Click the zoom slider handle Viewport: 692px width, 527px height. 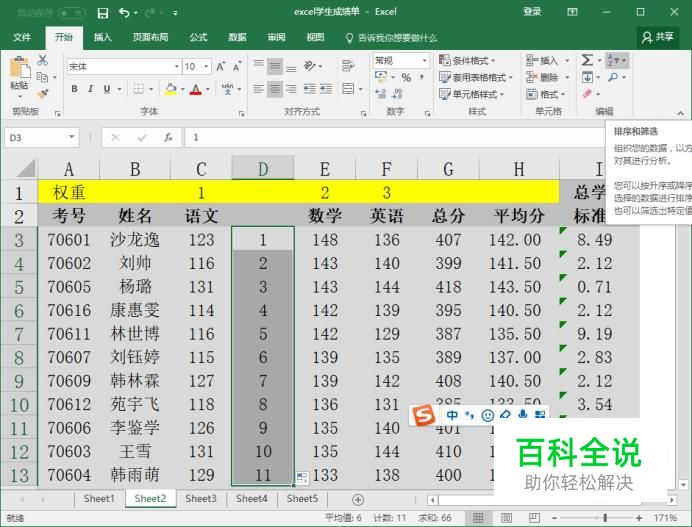pyautogui.click(x=605, y=518)
